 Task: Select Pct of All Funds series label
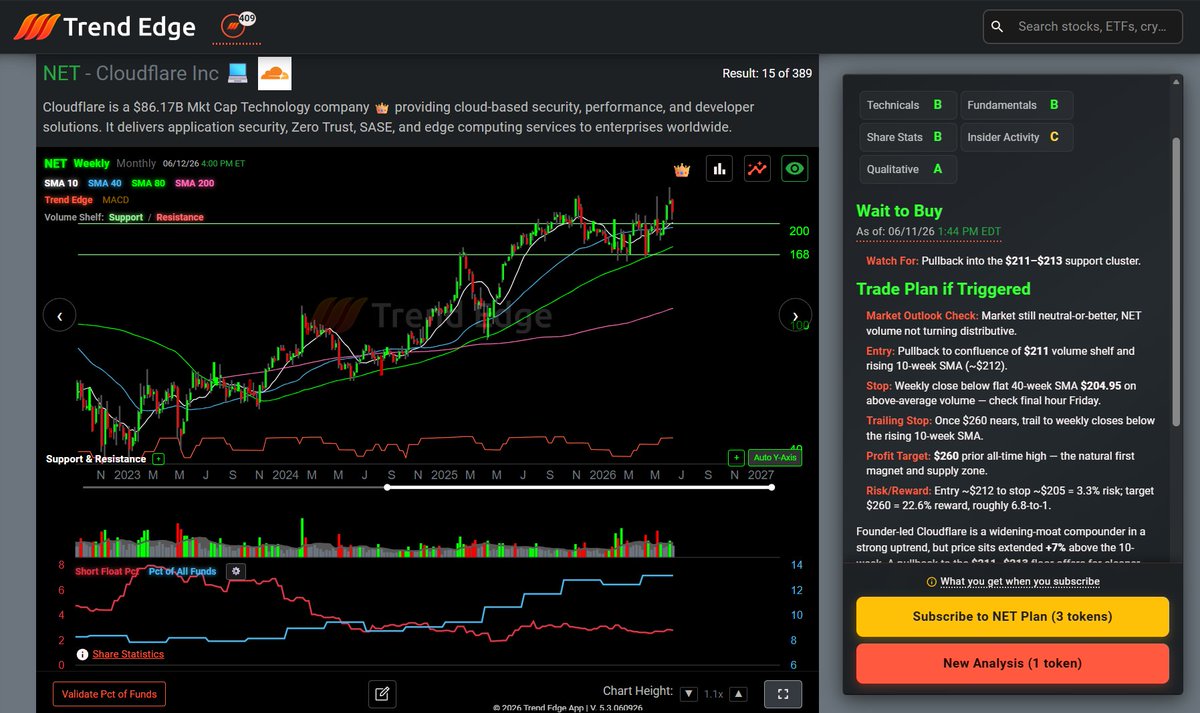click(x=183, y=571)
